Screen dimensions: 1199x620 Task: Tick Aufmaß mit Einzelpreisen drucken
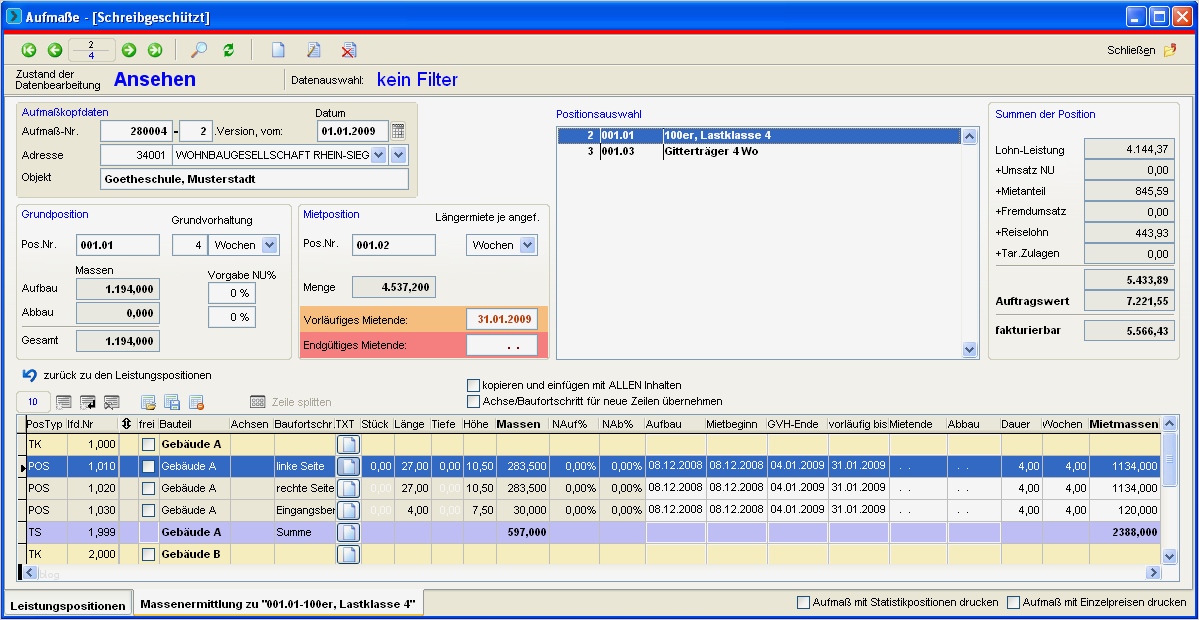pyautogui.click(x=1013, y=603)
